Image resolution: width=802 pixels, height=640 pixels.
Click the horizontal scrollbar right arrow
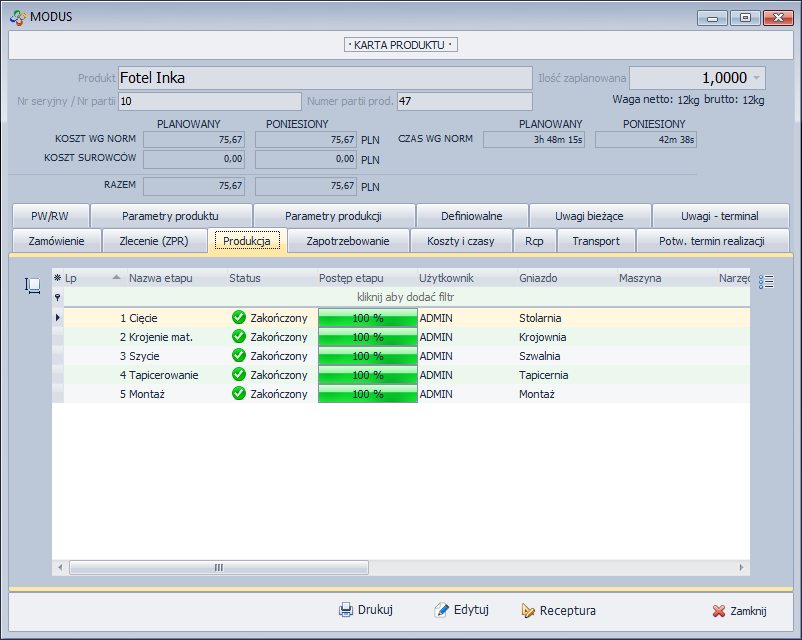pos(741,567)
